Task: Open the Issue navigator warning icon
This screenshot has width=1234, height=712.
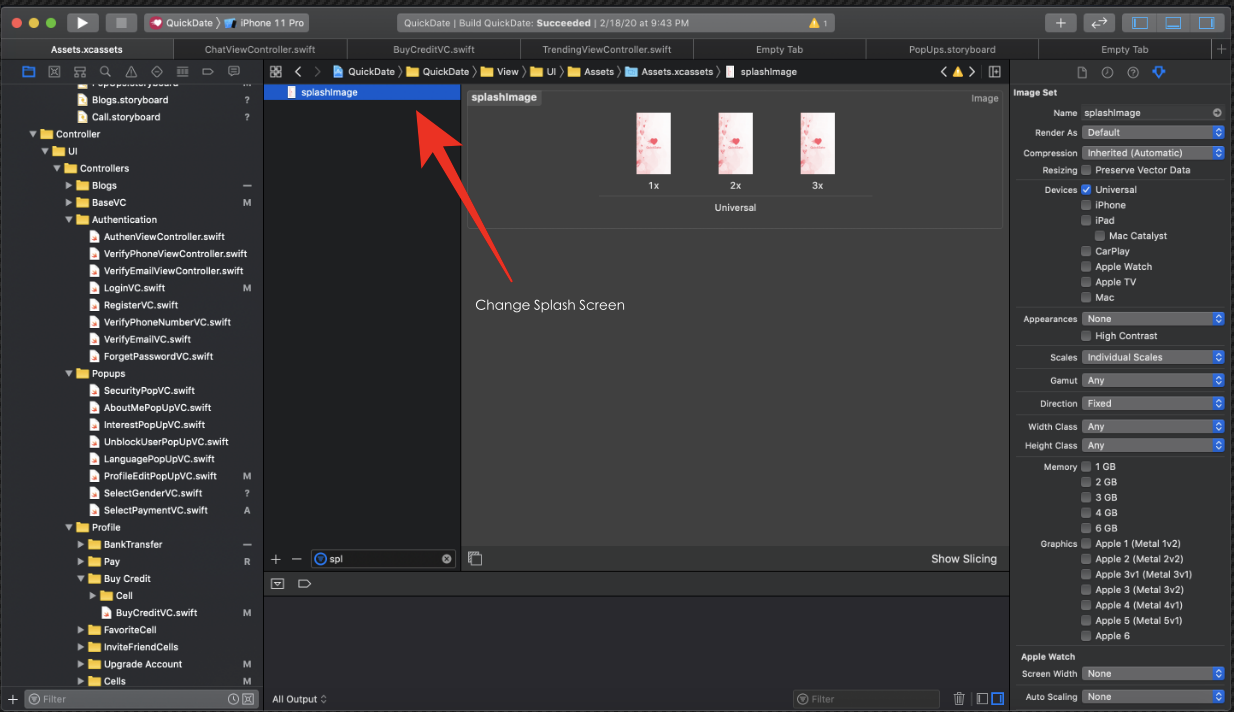Action: 131,71
